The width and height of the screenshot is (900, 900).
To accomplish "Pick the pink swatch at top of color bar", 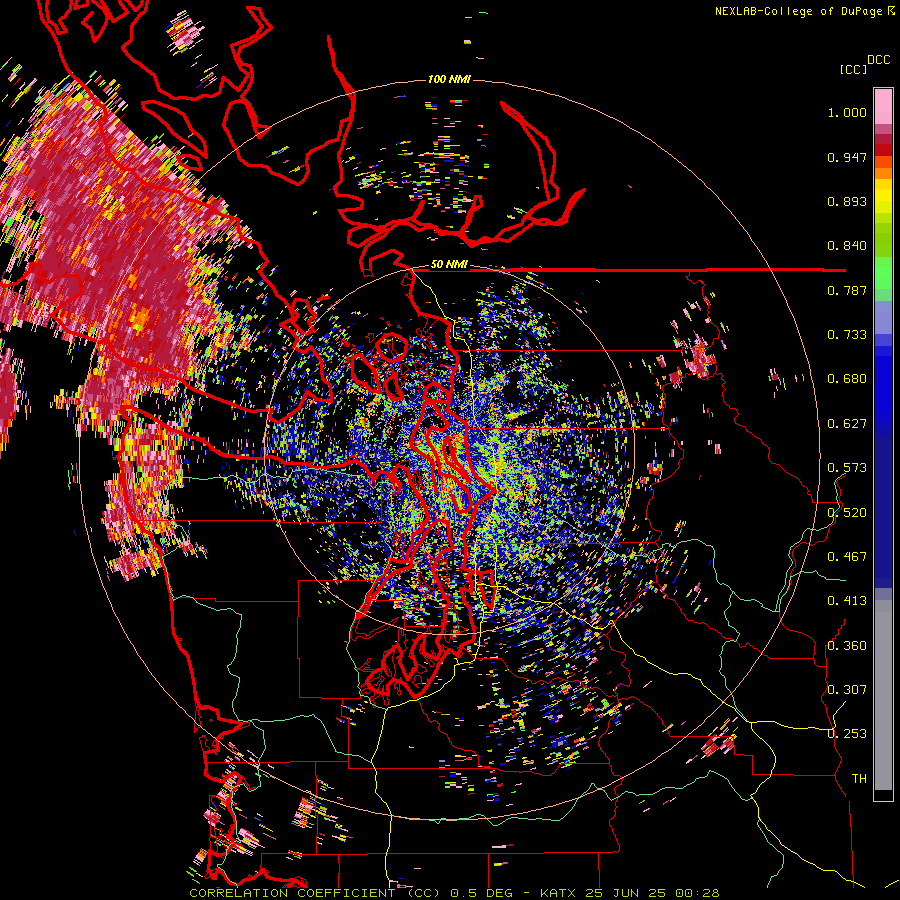I will tap(883, 106).
